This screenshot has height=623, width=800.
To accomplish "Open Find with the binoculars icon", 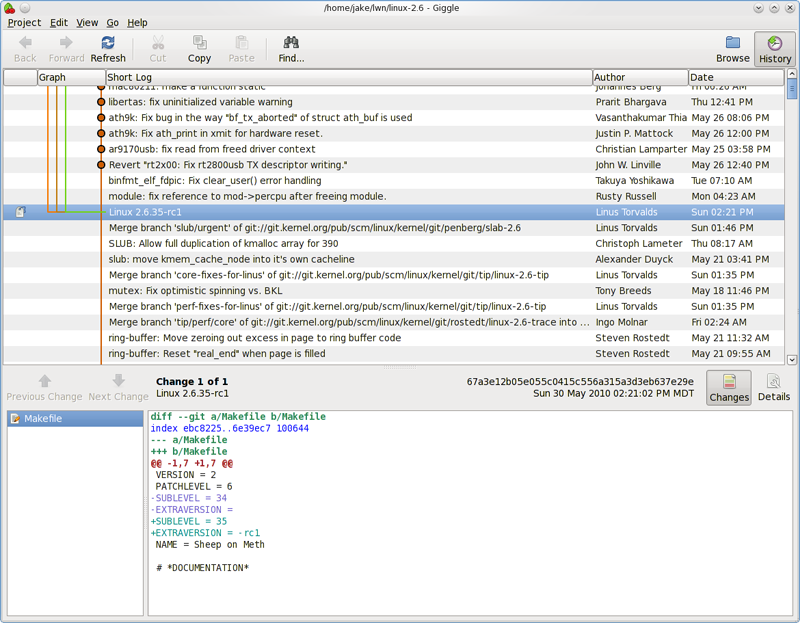I will click(291, 42).
